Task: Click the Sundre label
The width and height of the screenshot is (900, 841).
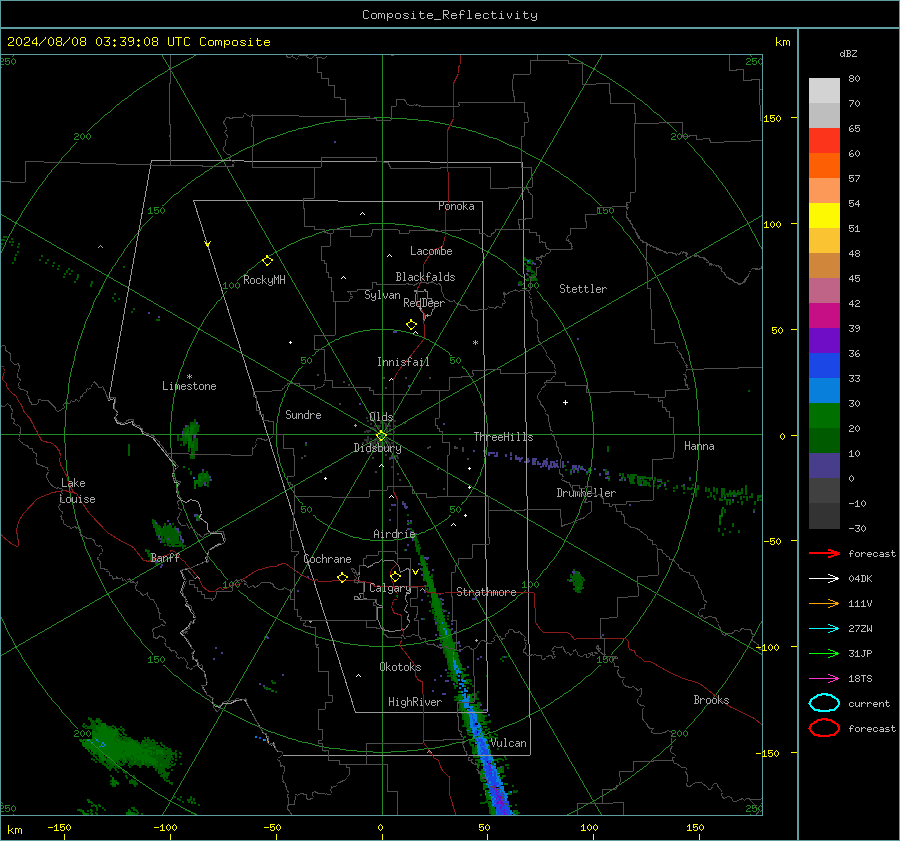Action: point(303,415)
